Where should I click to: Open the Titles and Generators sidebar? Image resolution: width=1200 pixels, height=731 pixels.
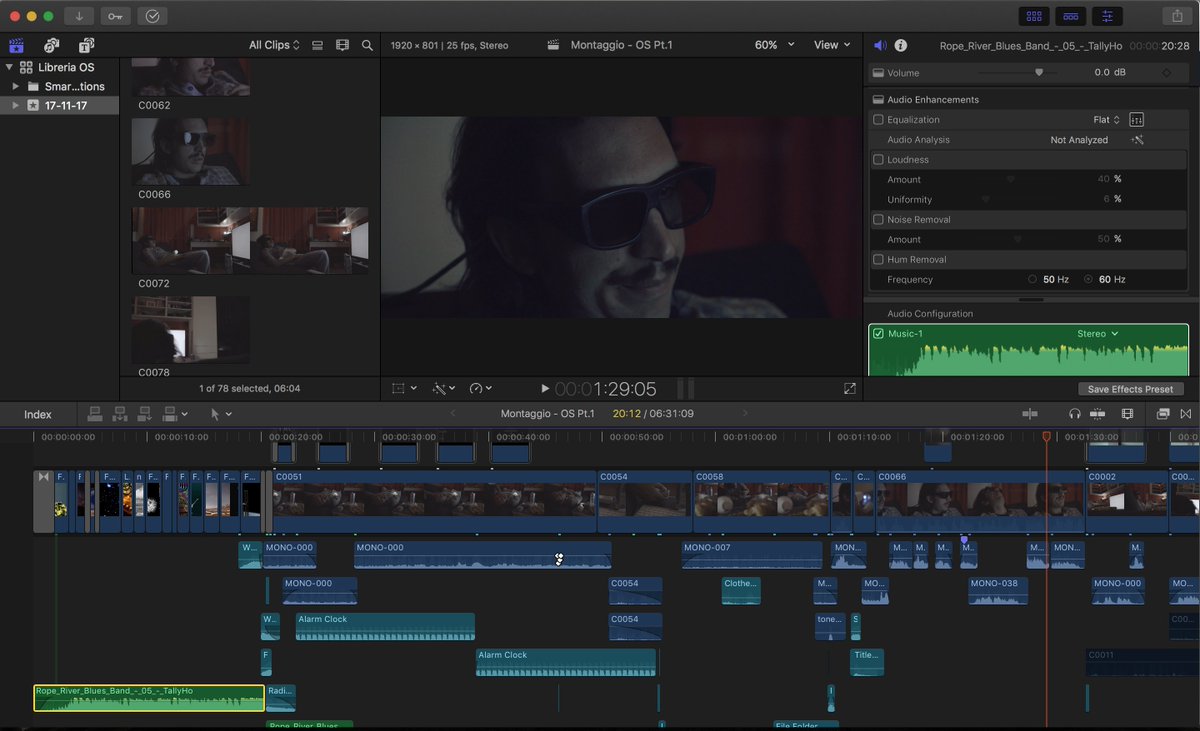(x=86, y=45)
